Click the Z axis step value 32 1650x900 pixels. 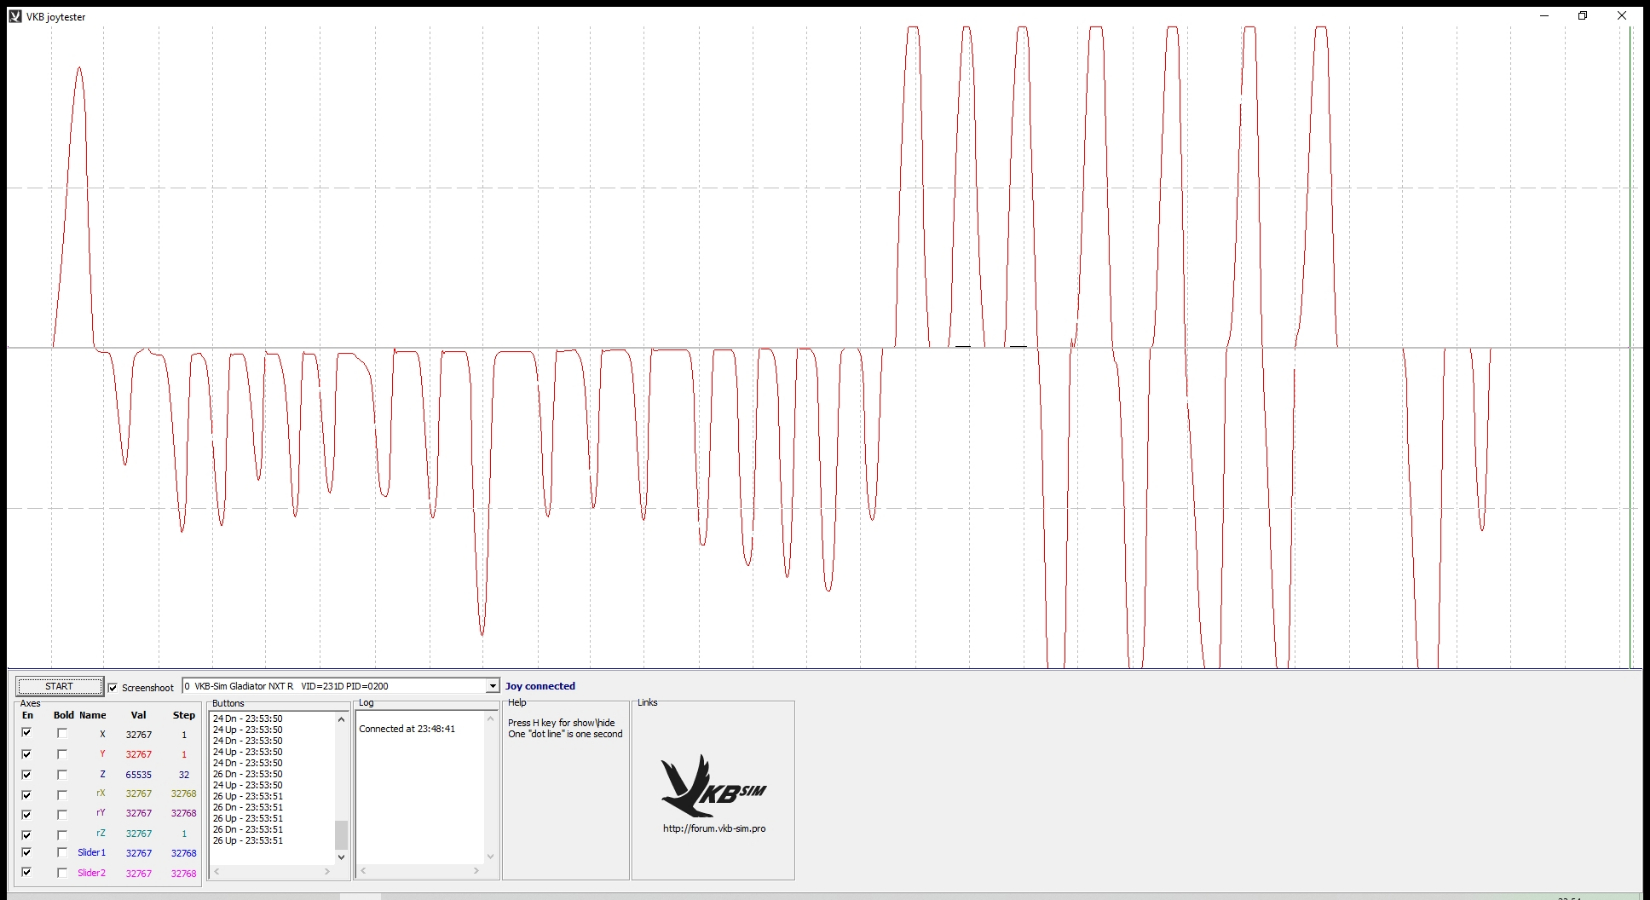click(184, 775)
